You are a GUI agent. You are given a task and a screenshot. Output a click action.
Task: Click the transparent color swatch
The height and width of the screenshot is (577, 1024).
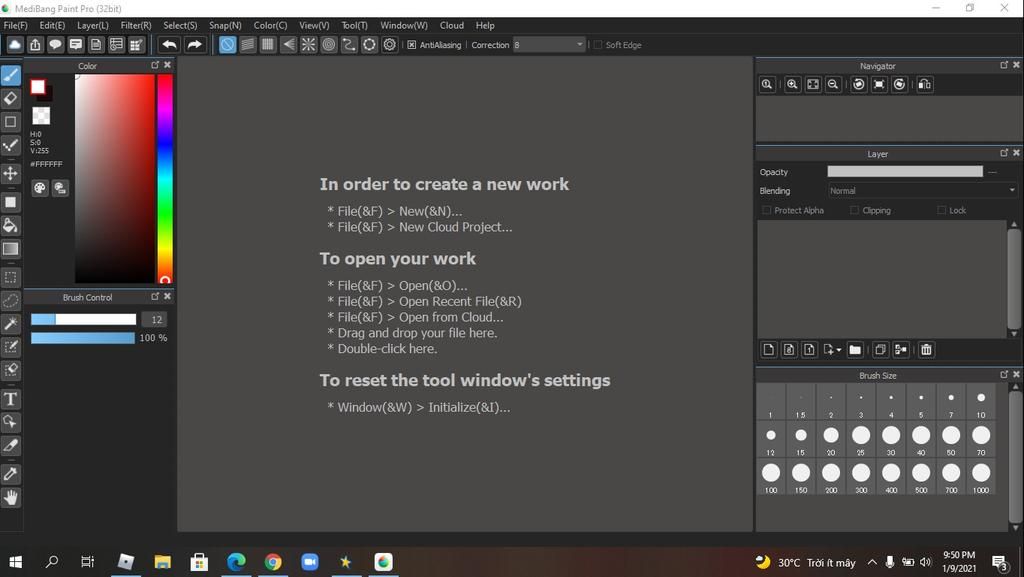click(x=41, y=116)
